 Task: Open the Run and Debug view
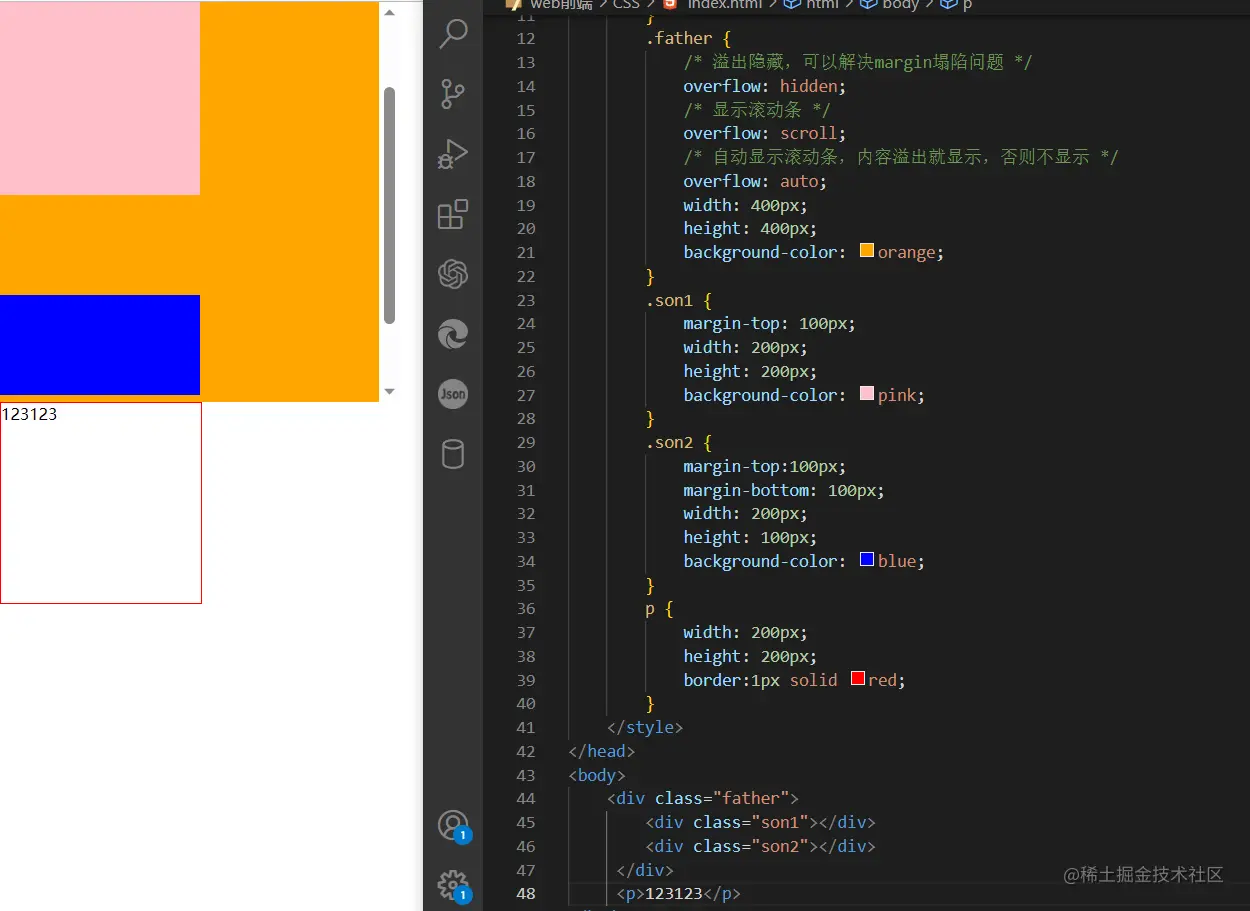[453, 154]
